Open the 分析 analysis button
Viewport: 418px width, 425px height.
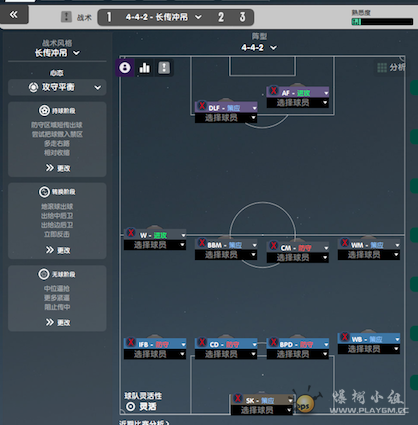pyautogui.click(x=391, y=68)
